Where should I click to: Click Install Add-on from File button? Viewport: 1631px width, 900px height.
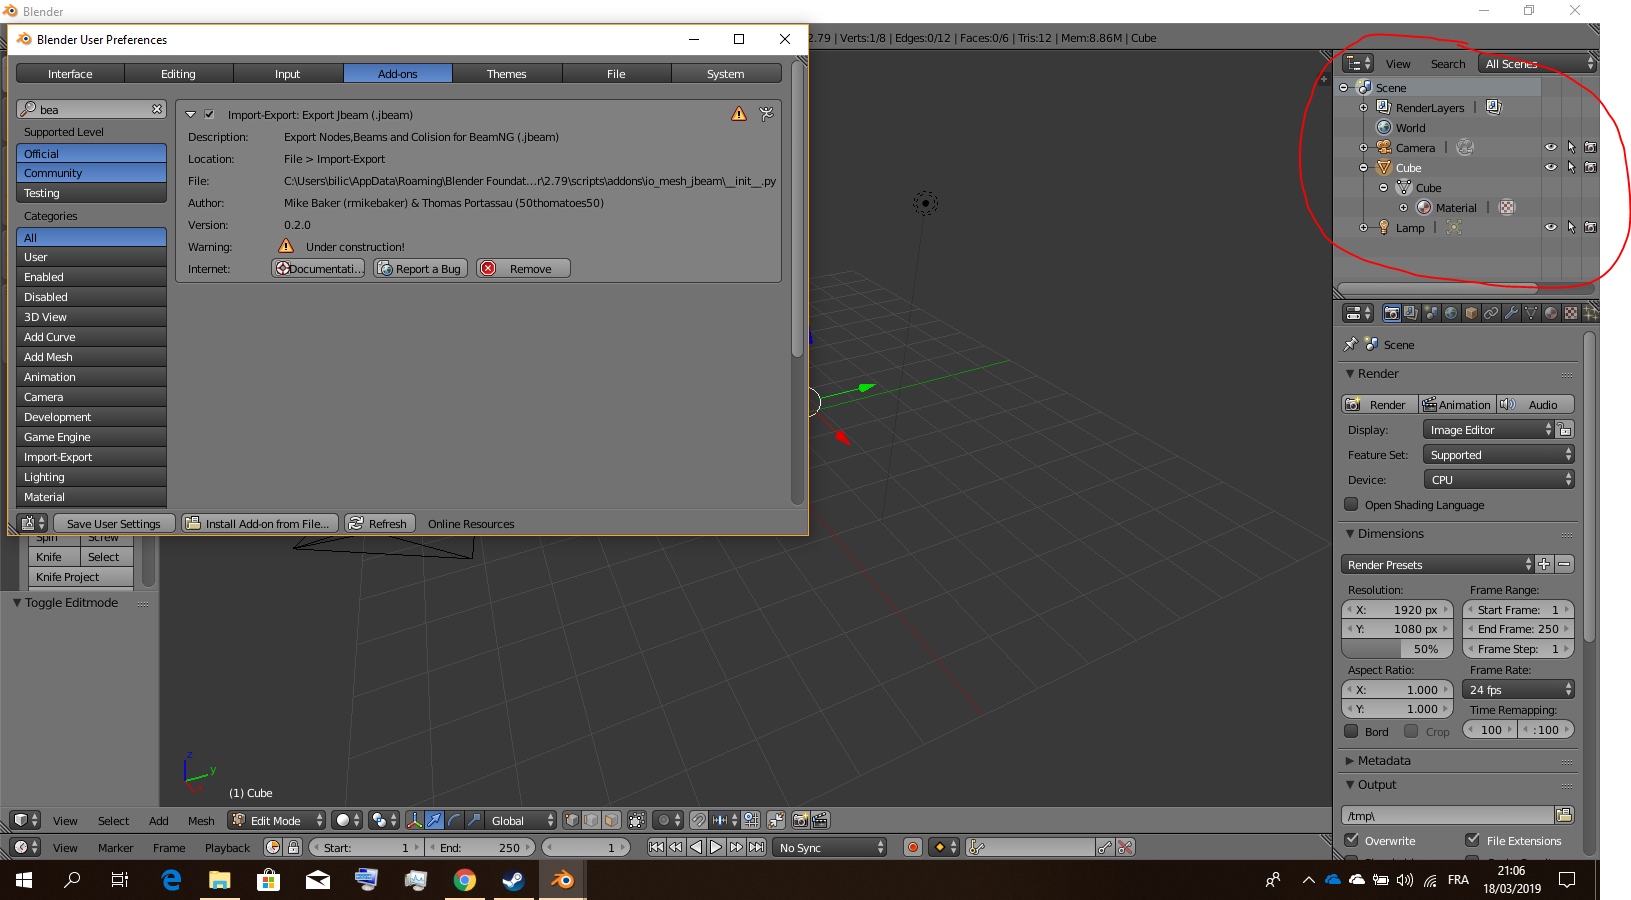click(260, 523)
